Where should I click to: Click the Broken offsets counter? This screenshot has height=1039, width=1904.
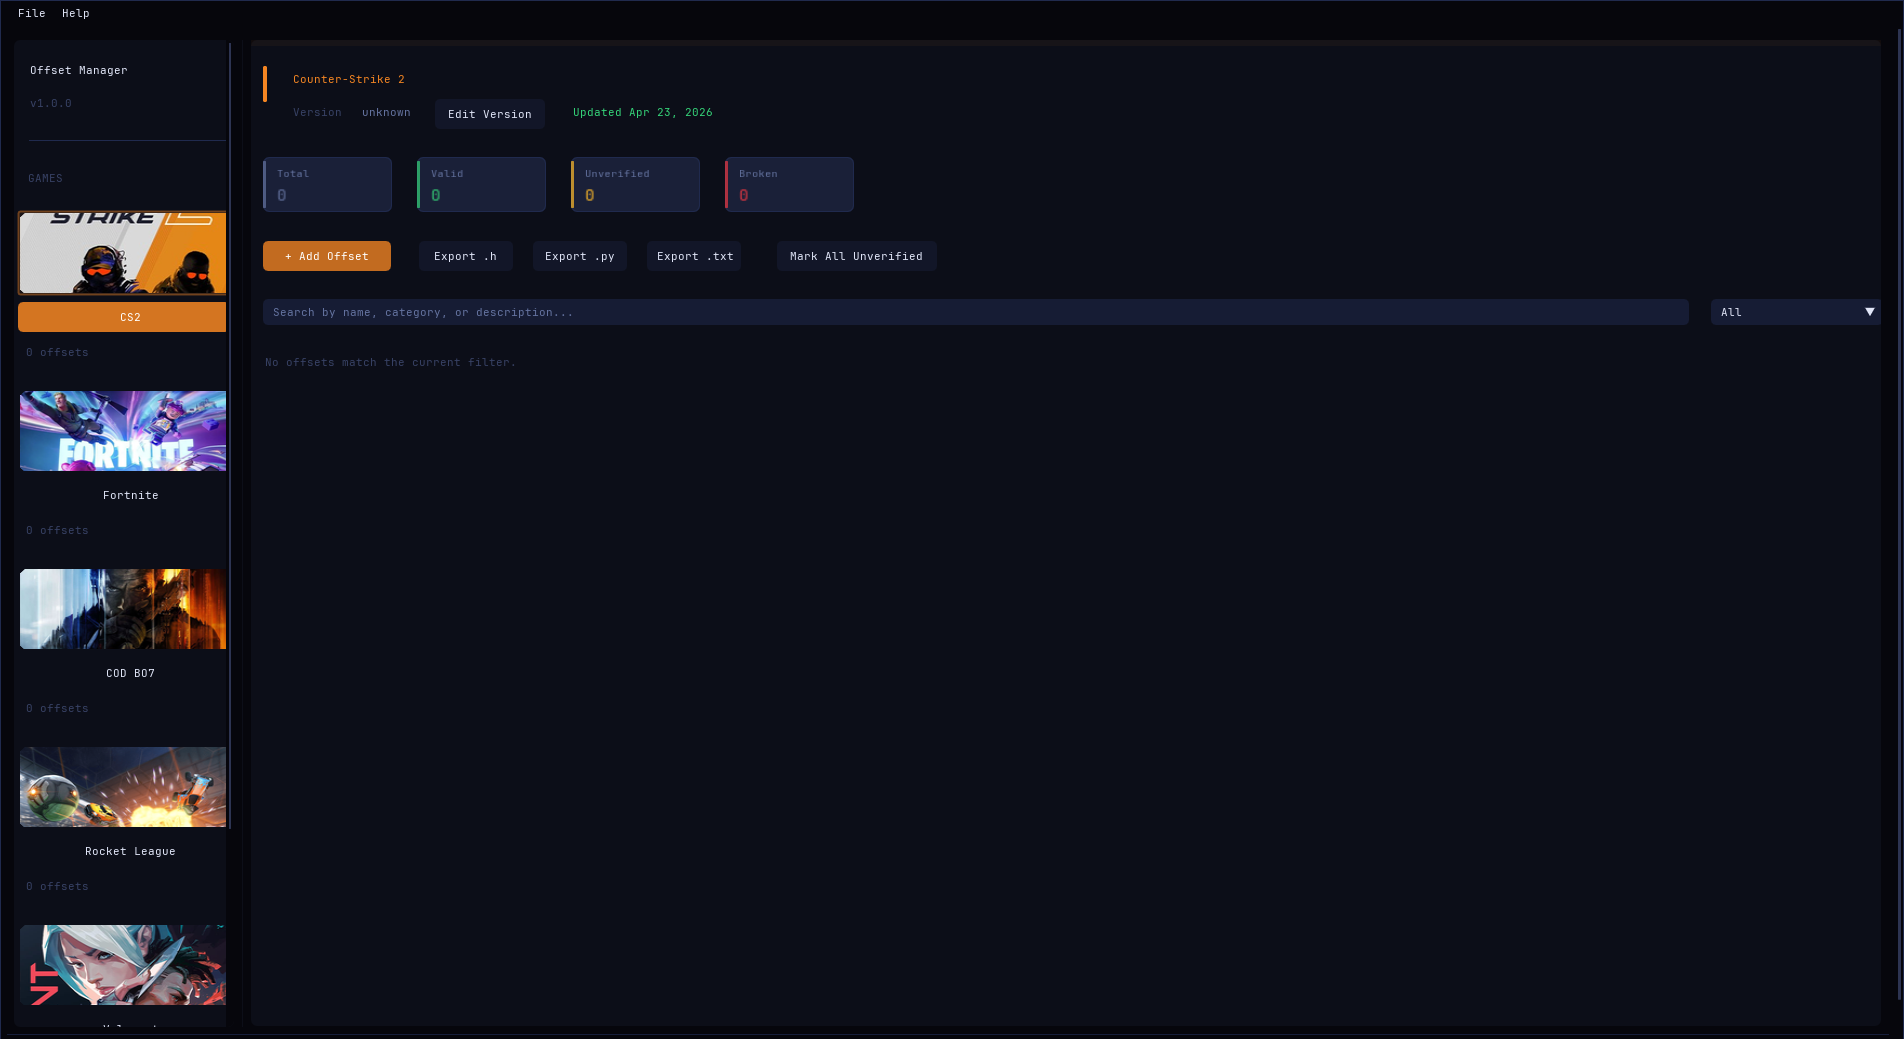789,184
